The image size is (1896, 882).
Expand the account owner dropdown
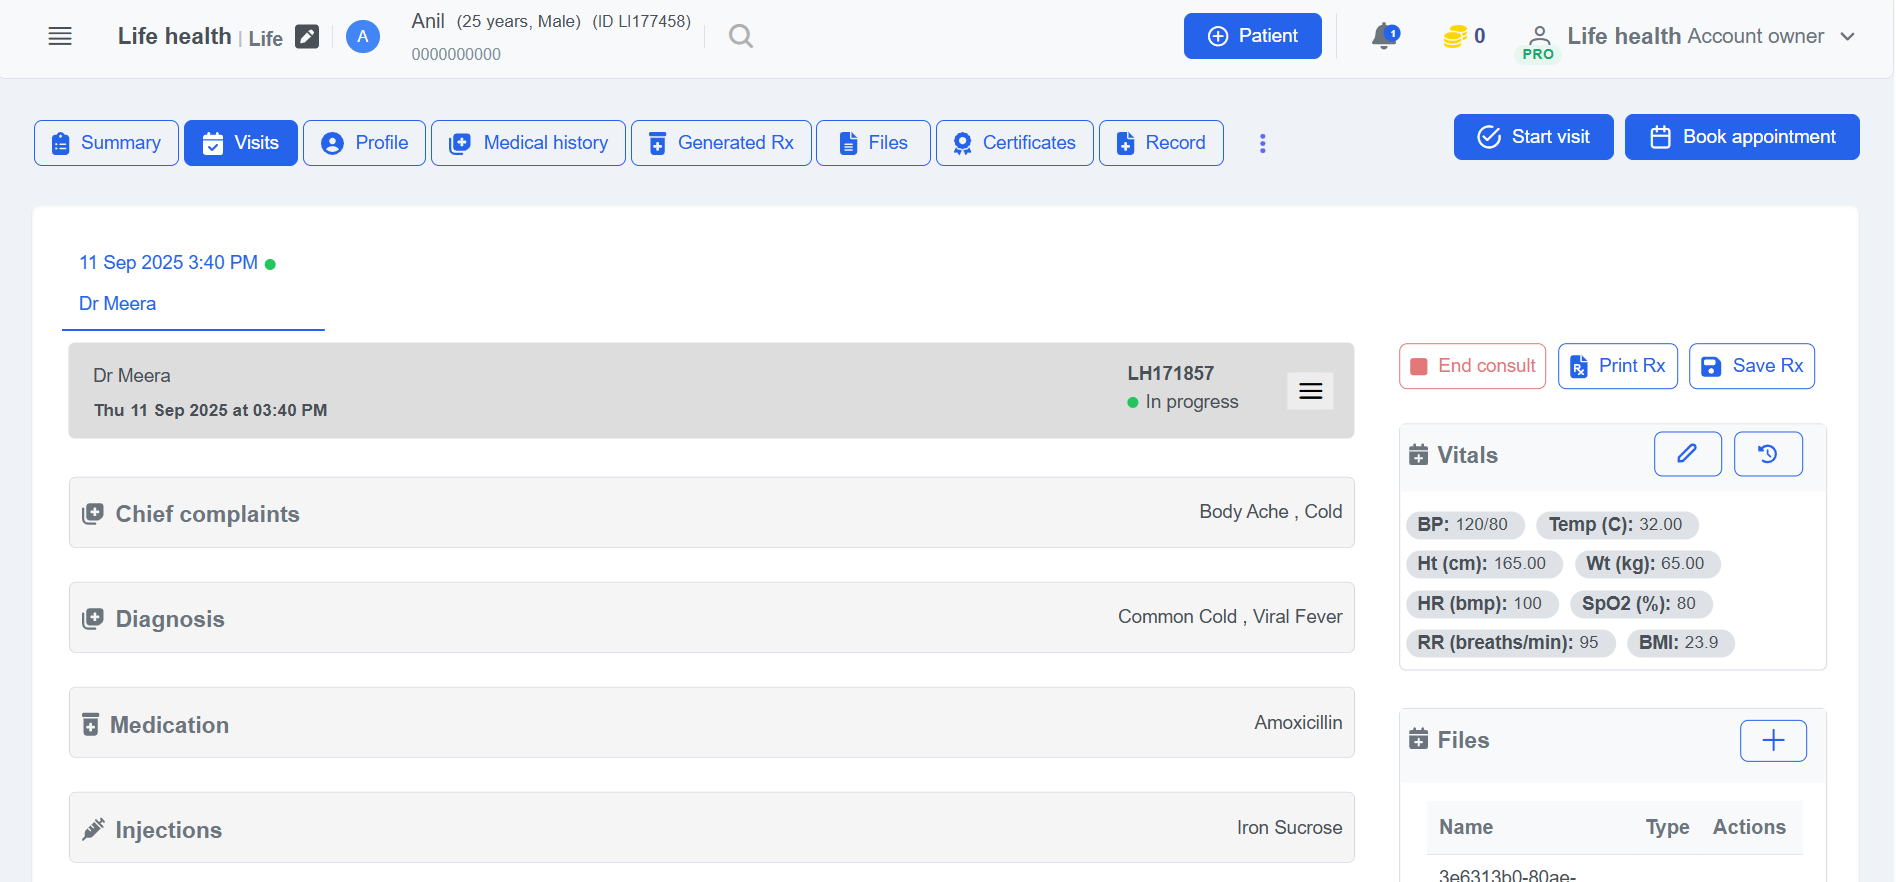coord(1847,37)
